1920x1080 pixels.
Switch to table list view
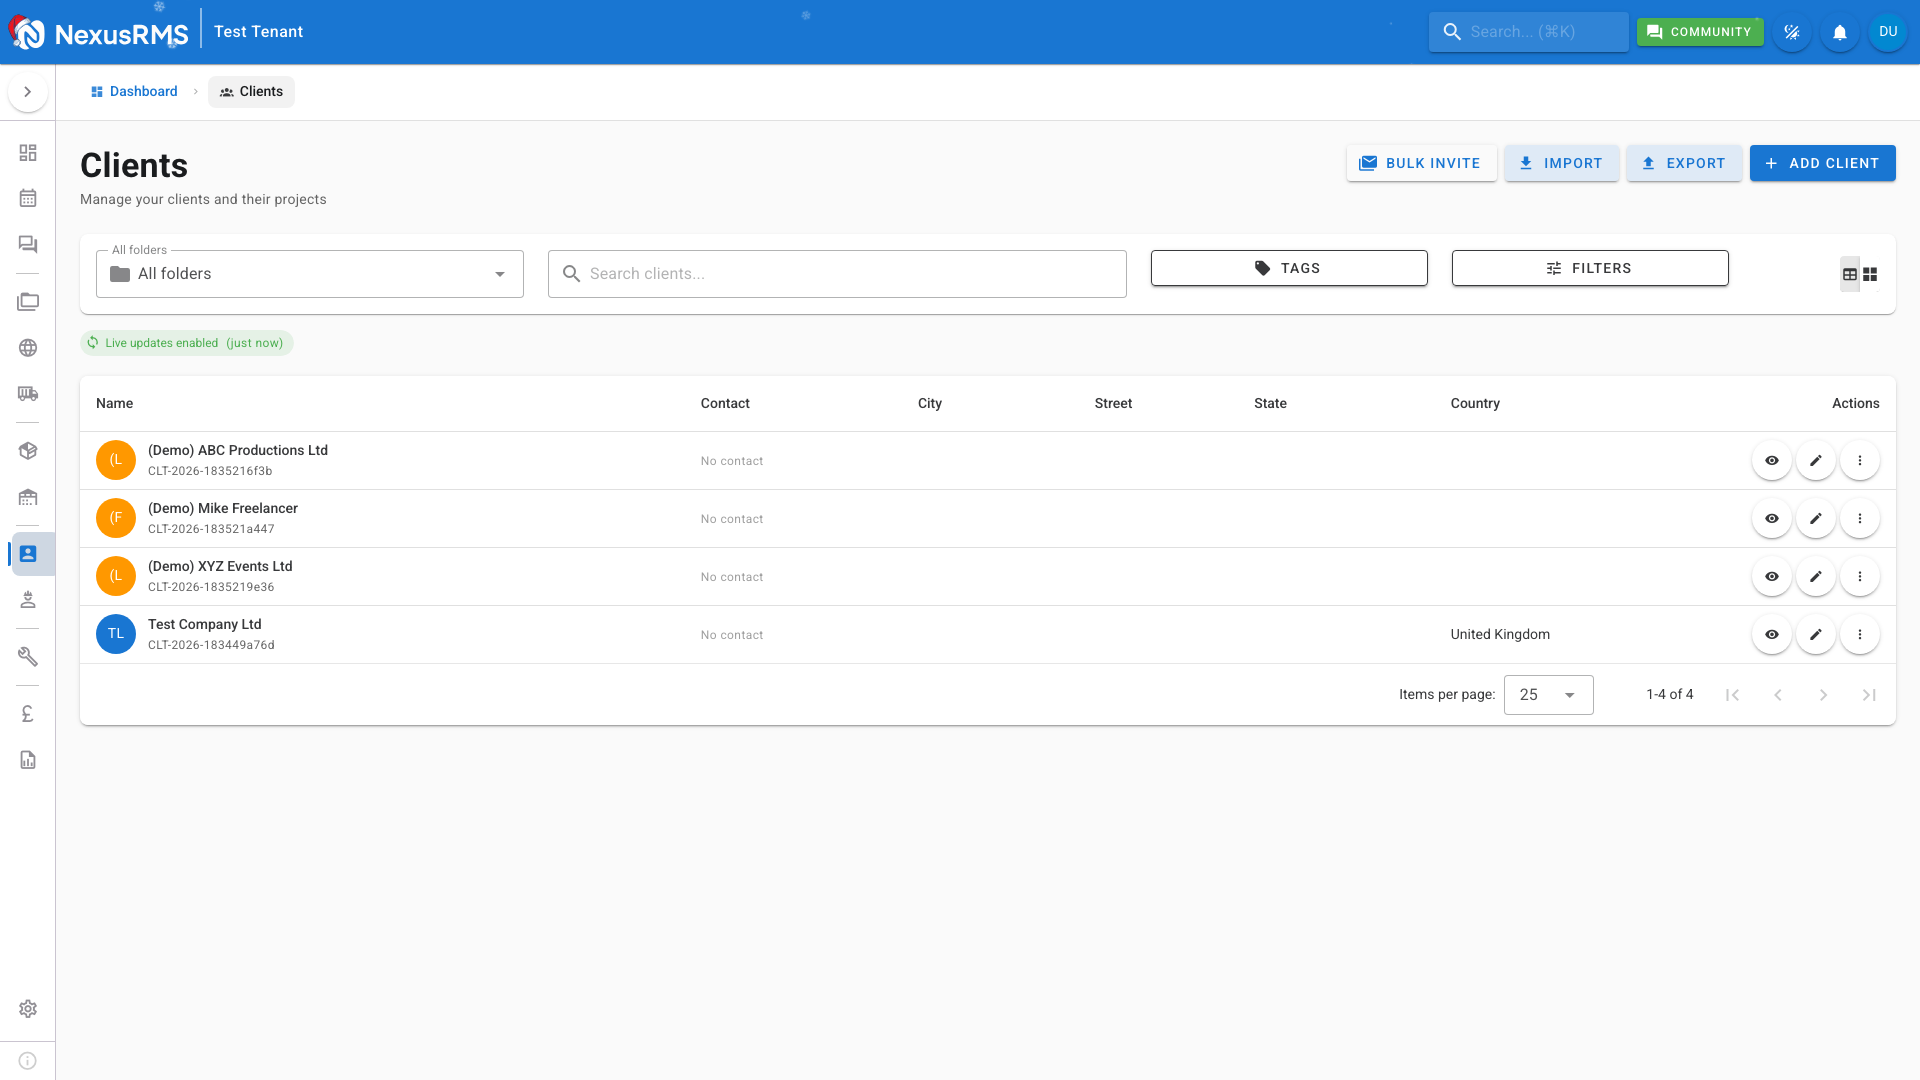click(1850, 274)
